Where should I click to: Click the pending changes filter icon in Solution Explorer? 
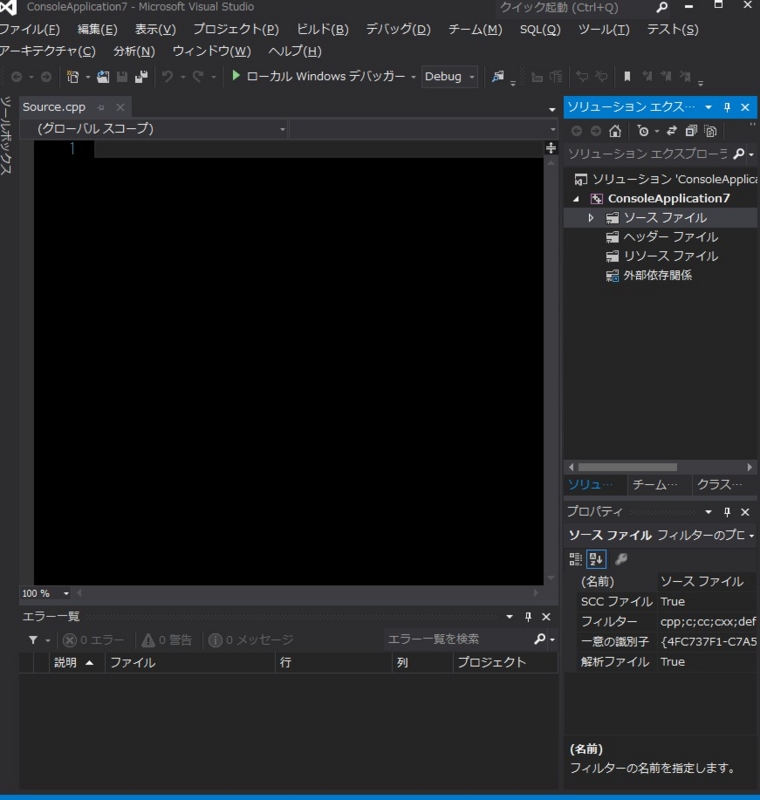(643, 131)
